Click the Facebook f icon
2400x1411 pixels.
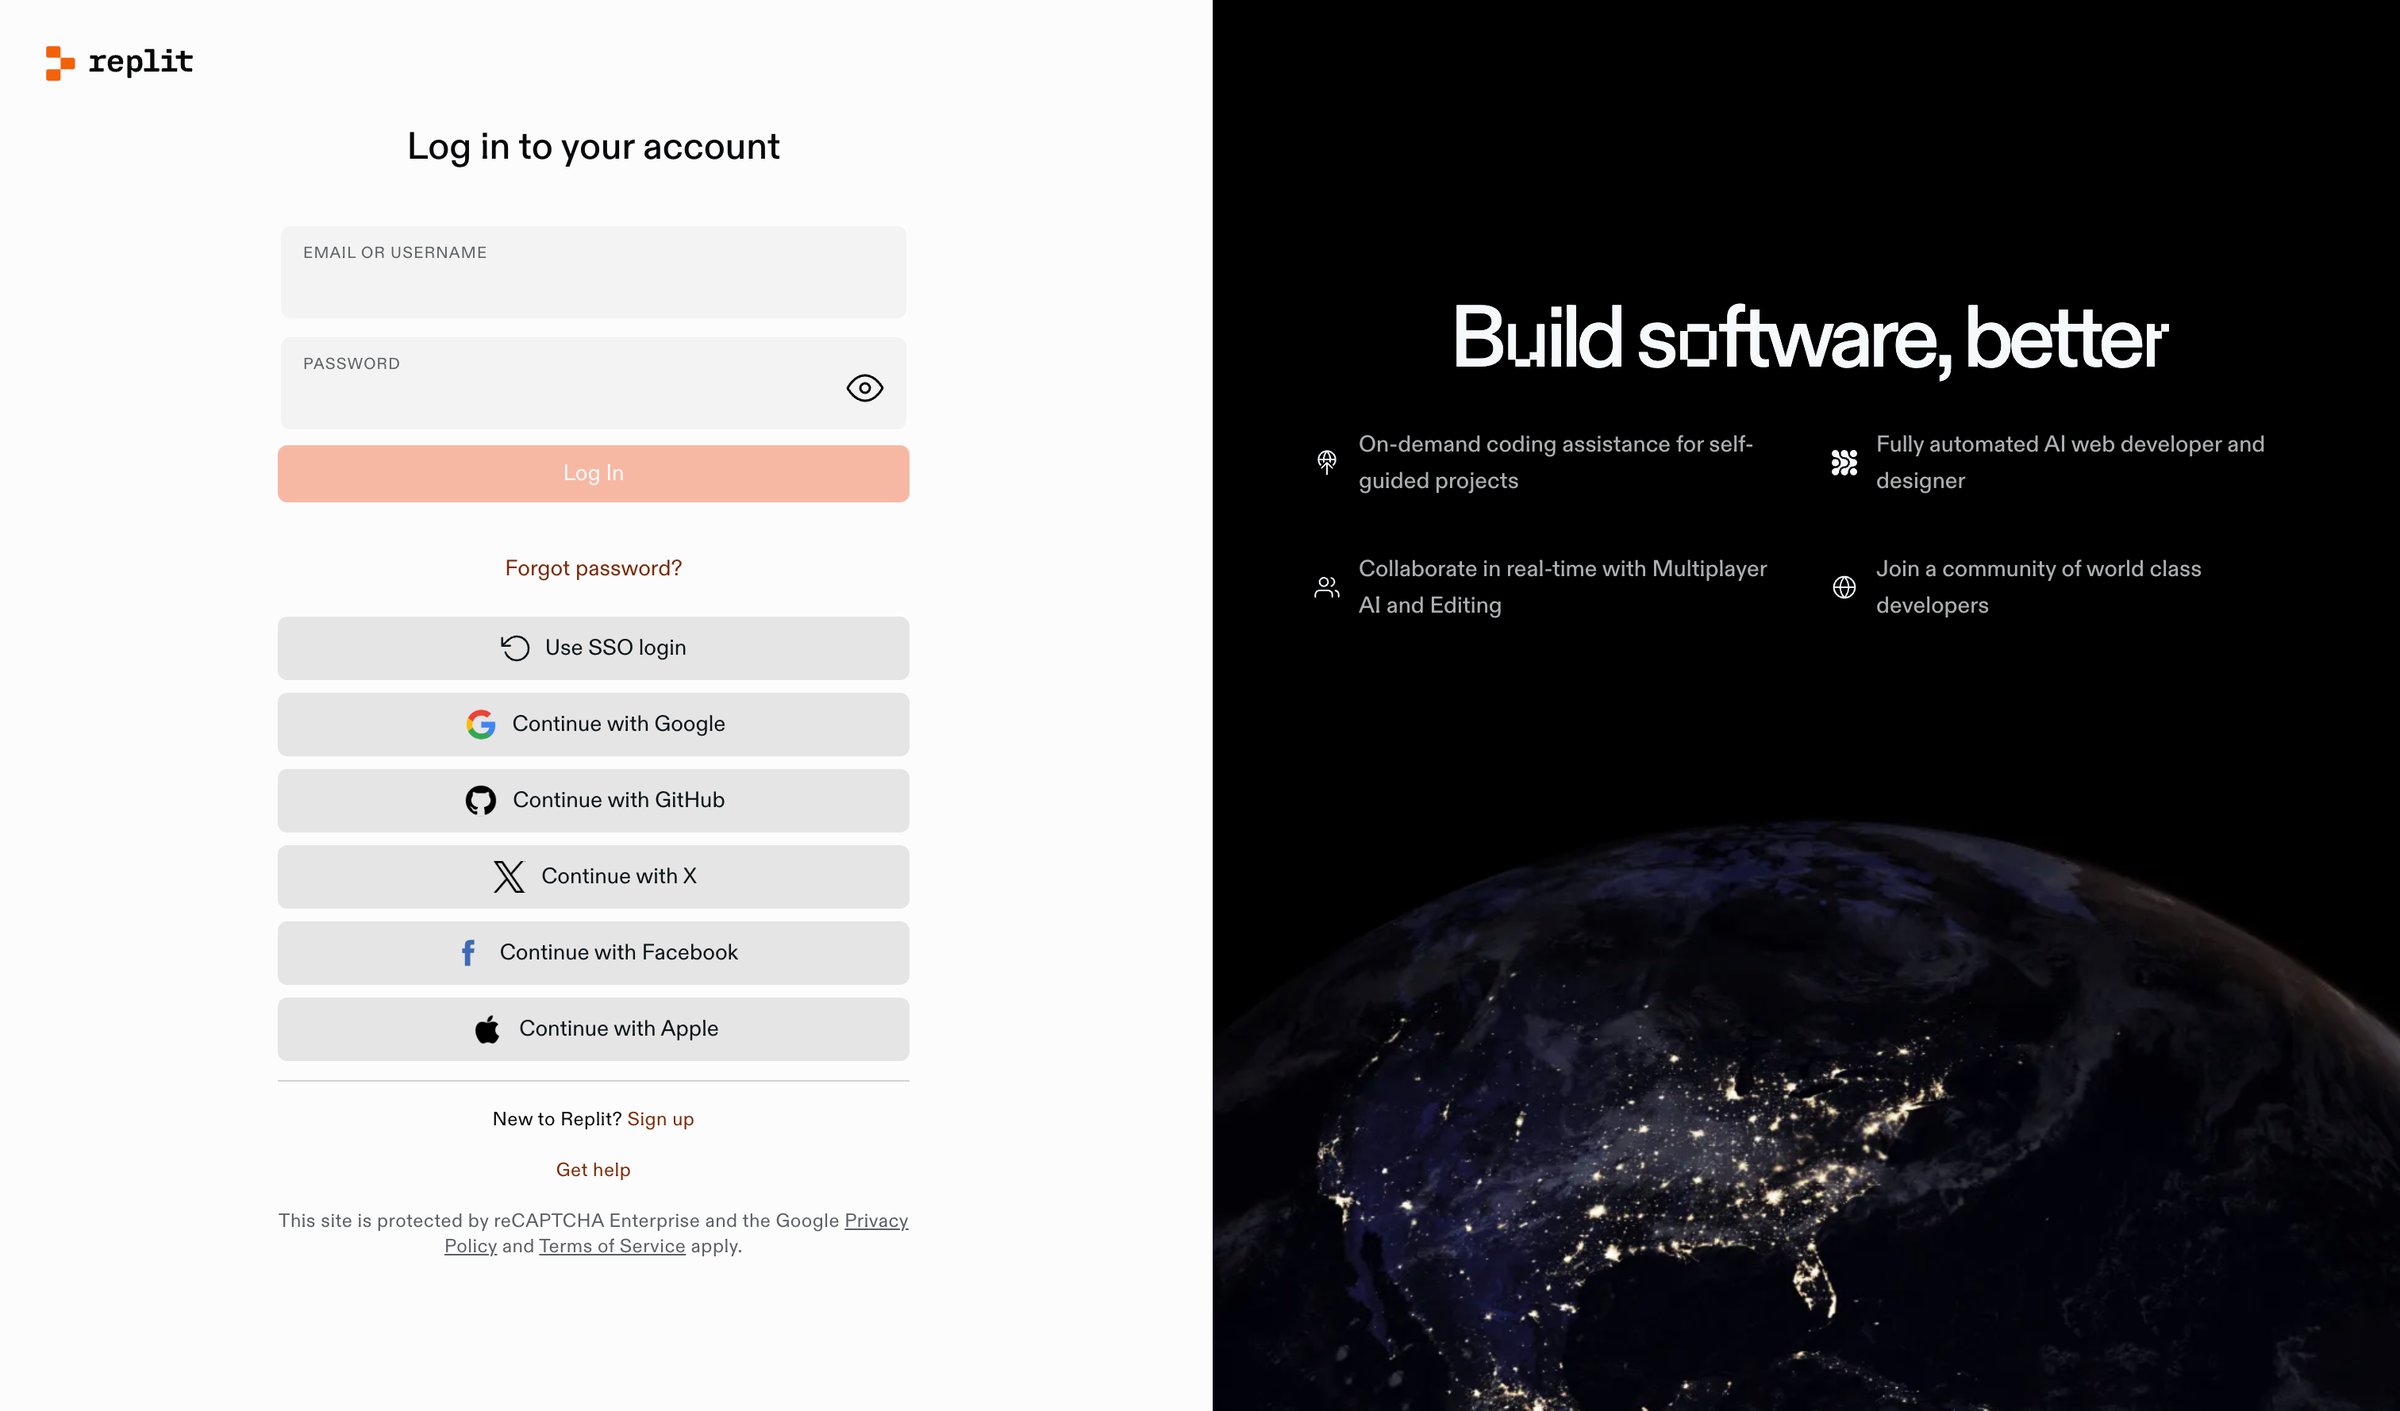[x=468, y=952]
